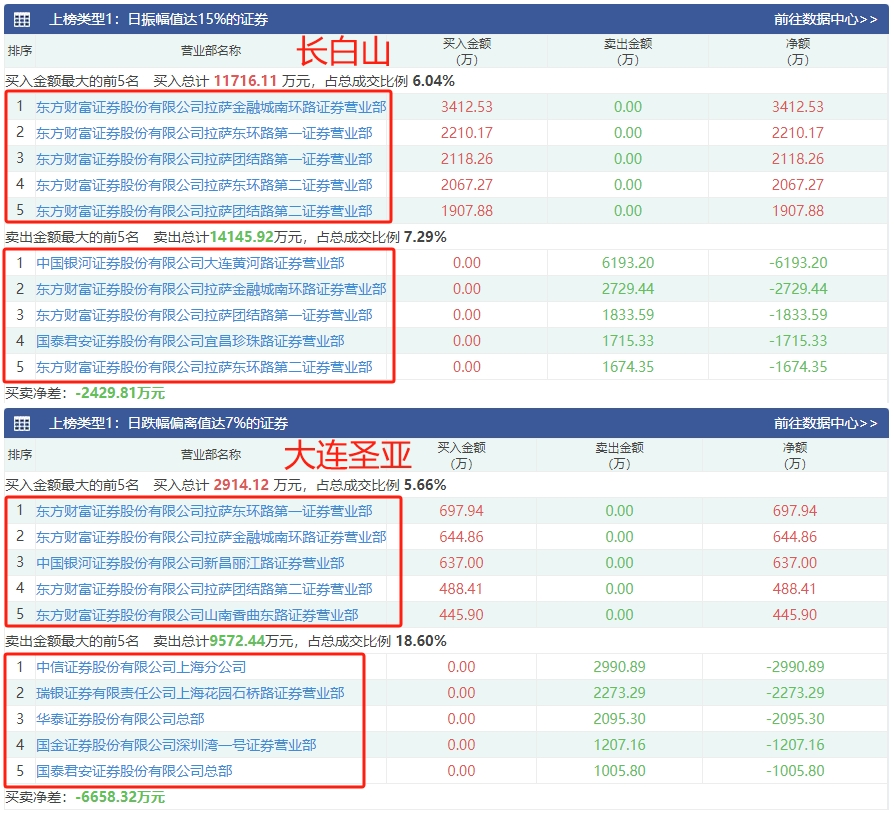Open 前往数据中心 link in the 日跌幅偏离值达7% header
Screen dimensions: 894x813
tap(825, 423)
